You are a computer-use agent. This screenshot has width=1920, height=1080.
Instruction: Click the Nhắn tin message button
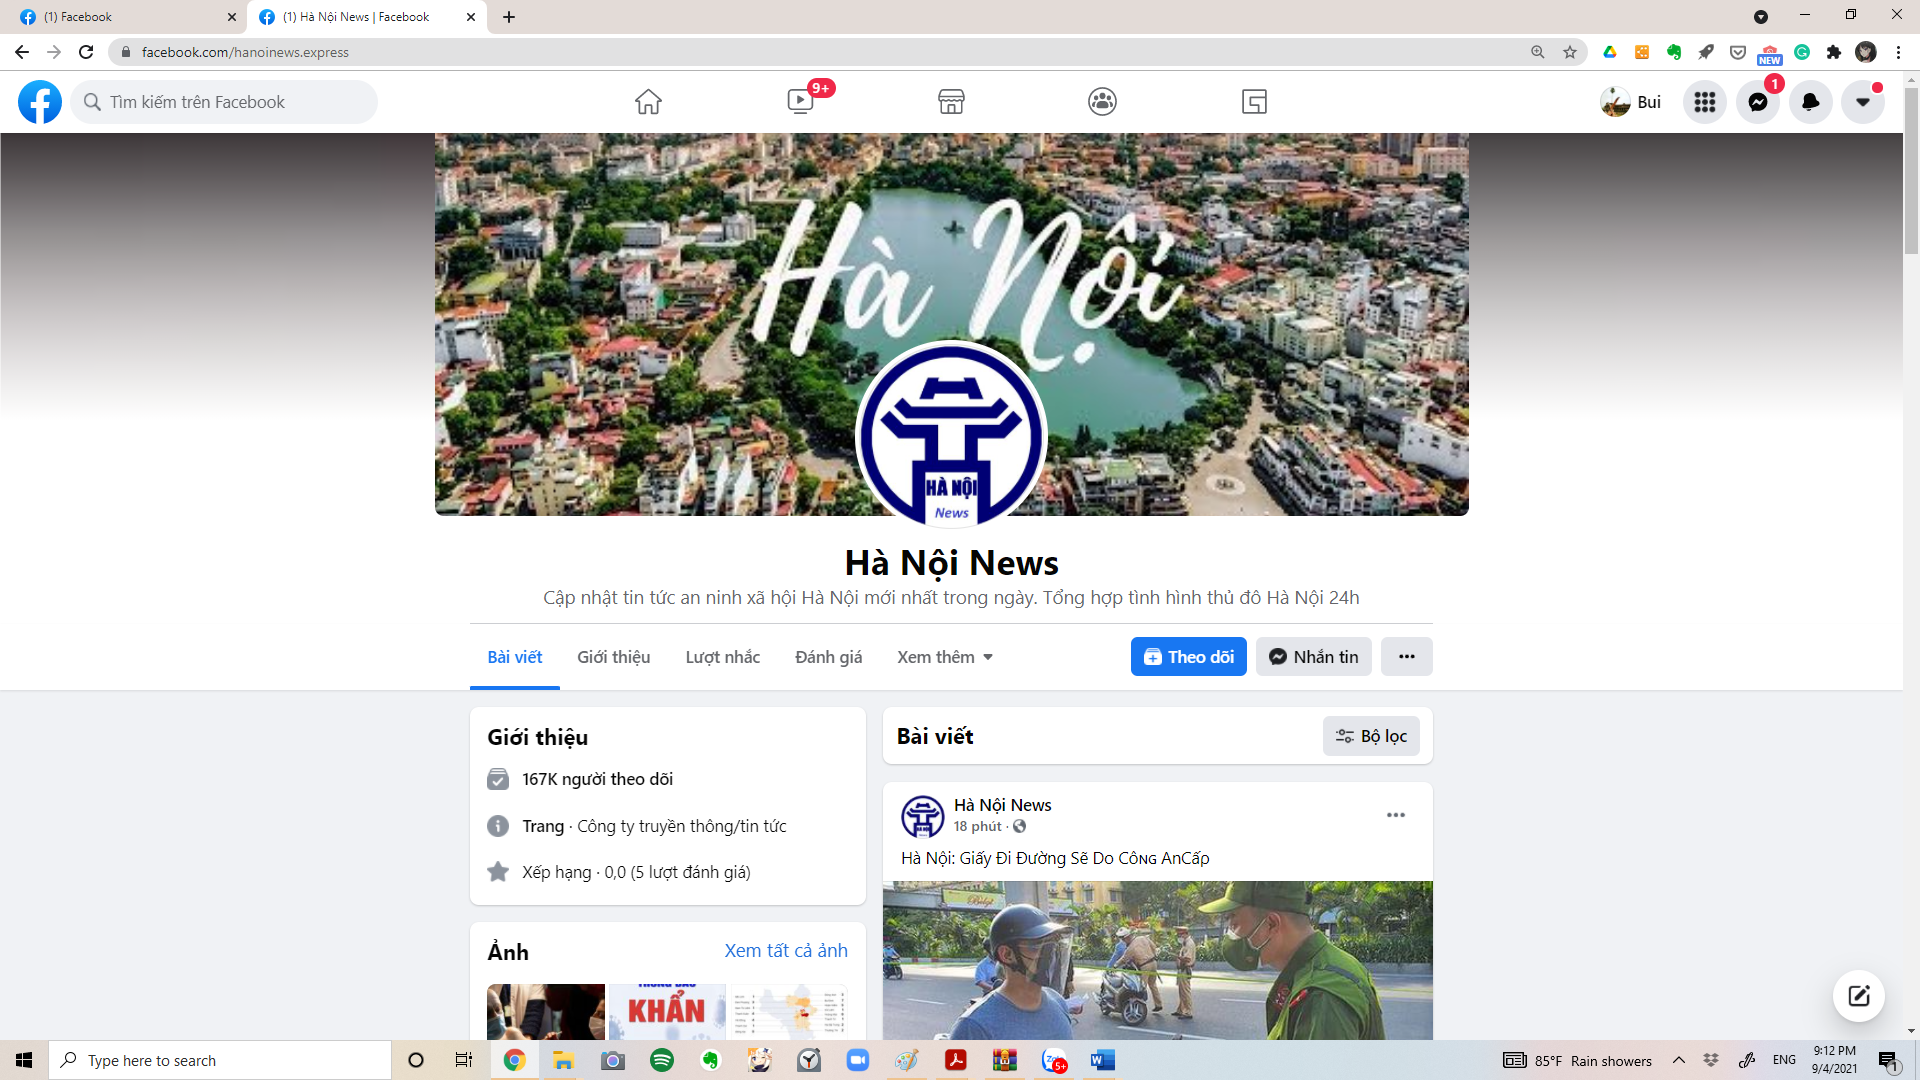click(x=1314, y=657)
